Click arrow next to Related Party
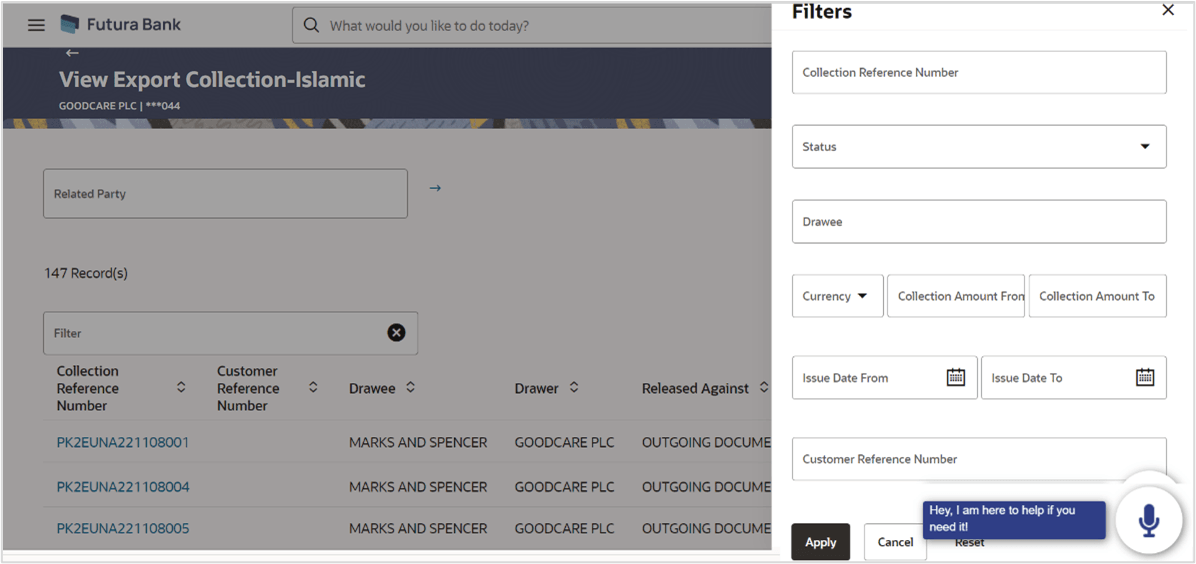 (x=435, y=188)
